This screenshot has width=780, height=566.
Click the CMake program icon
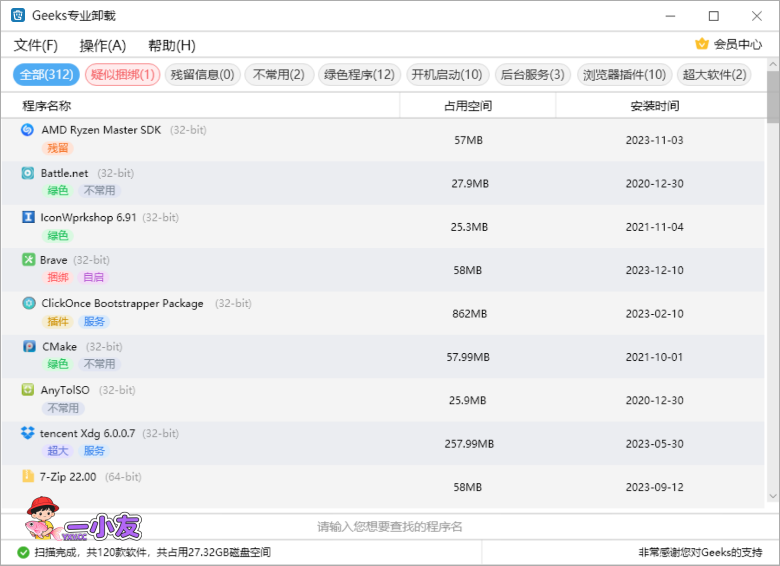point(29,346)
